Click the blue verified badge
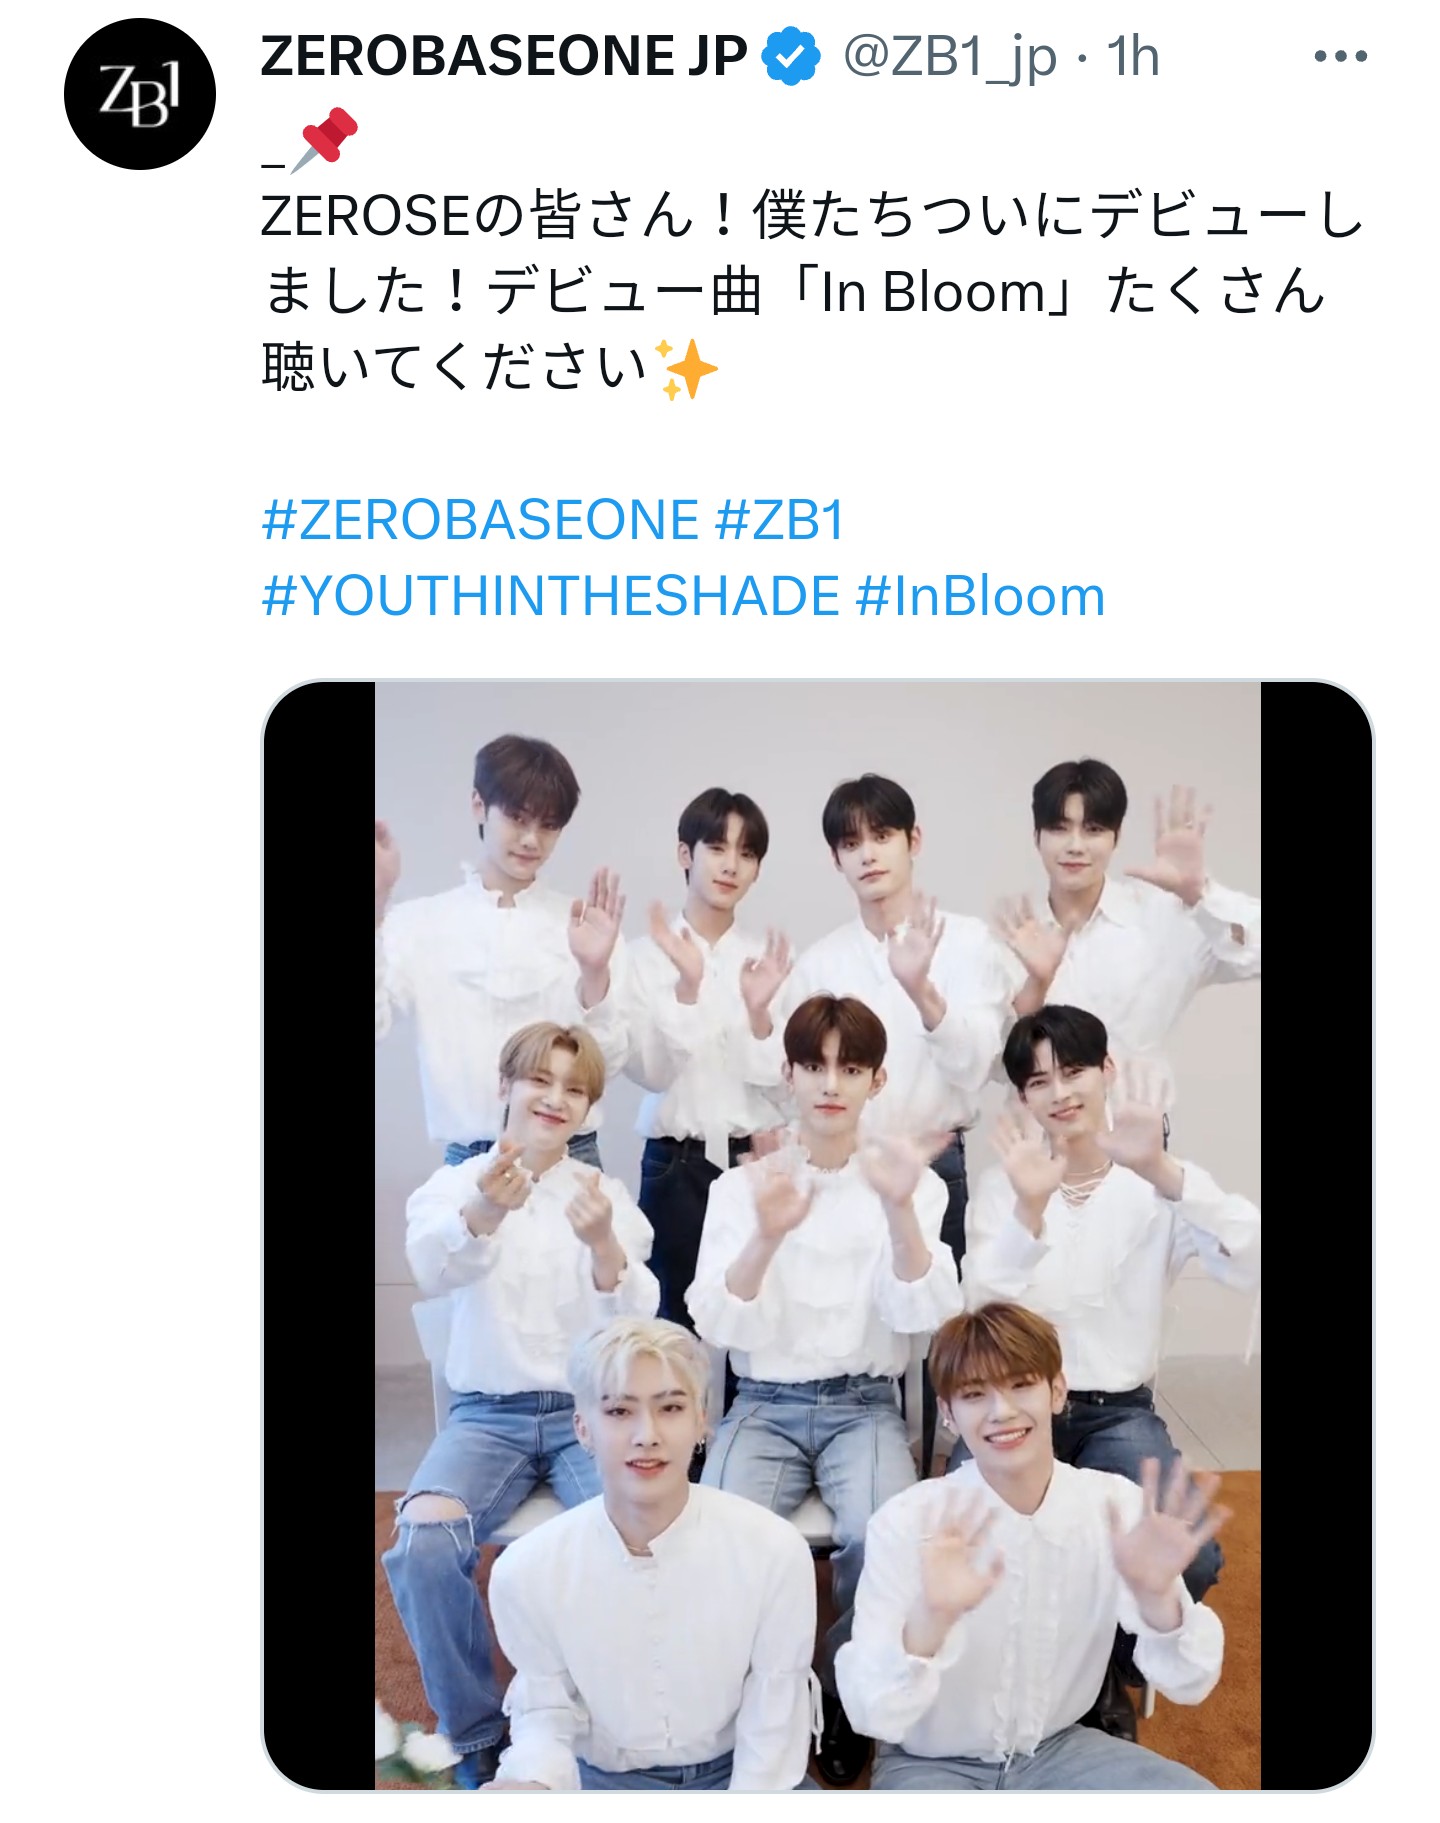This screenshot has height=1823, width=1440. pyautogui.click(x=792, y=57)
